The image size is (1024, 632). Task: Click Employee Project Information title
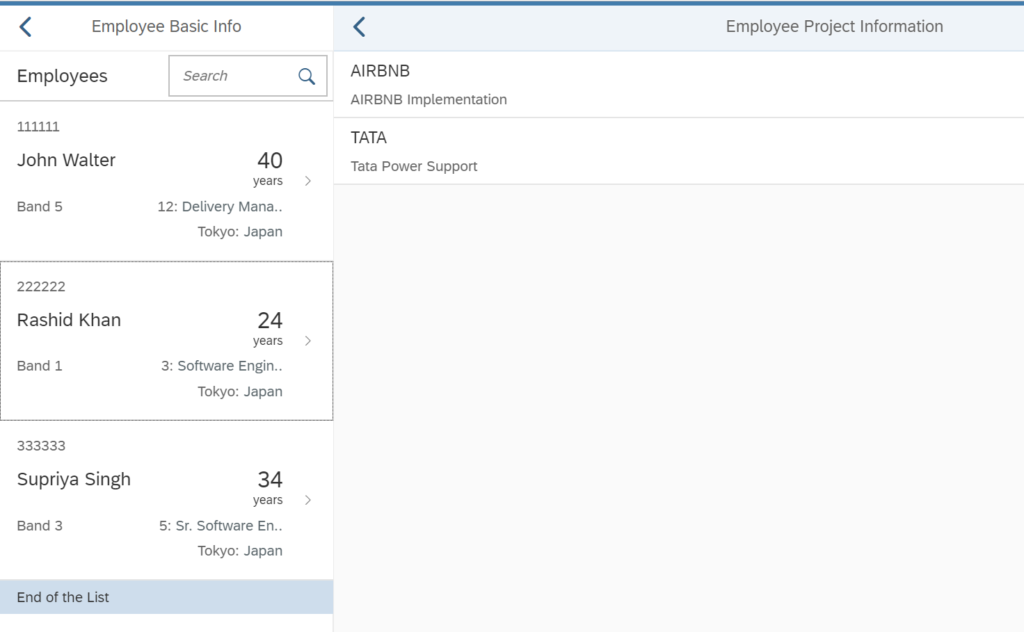pyautogui.click(x=835, y=27)
